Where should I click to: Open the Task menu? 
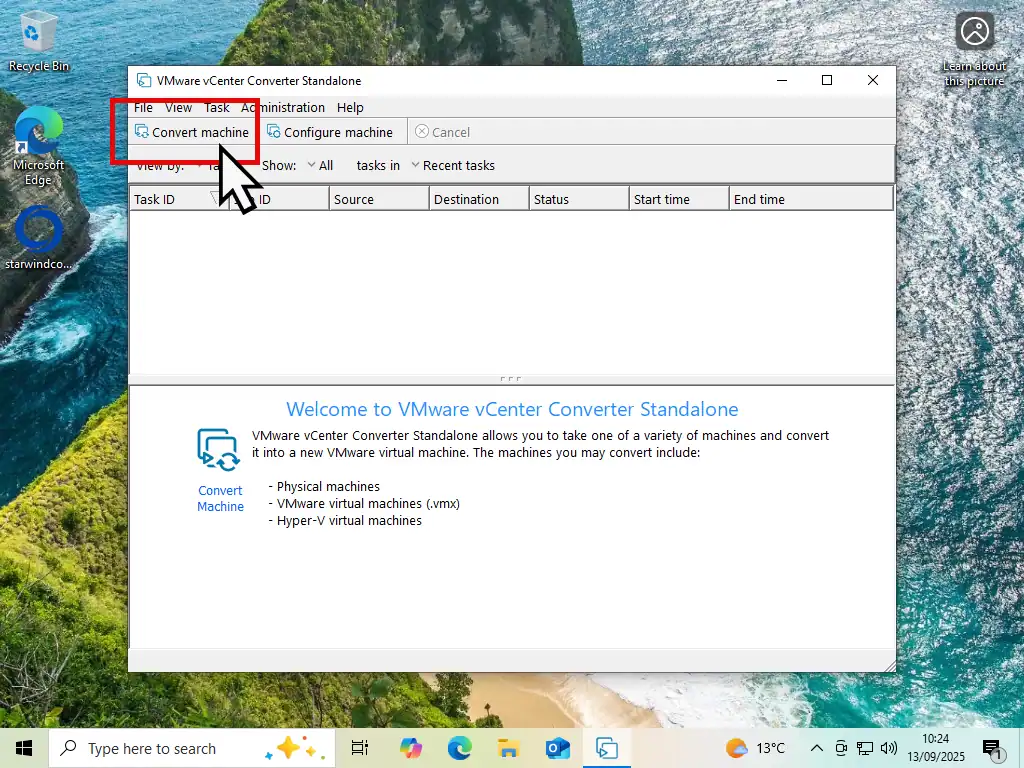[217, 108]
